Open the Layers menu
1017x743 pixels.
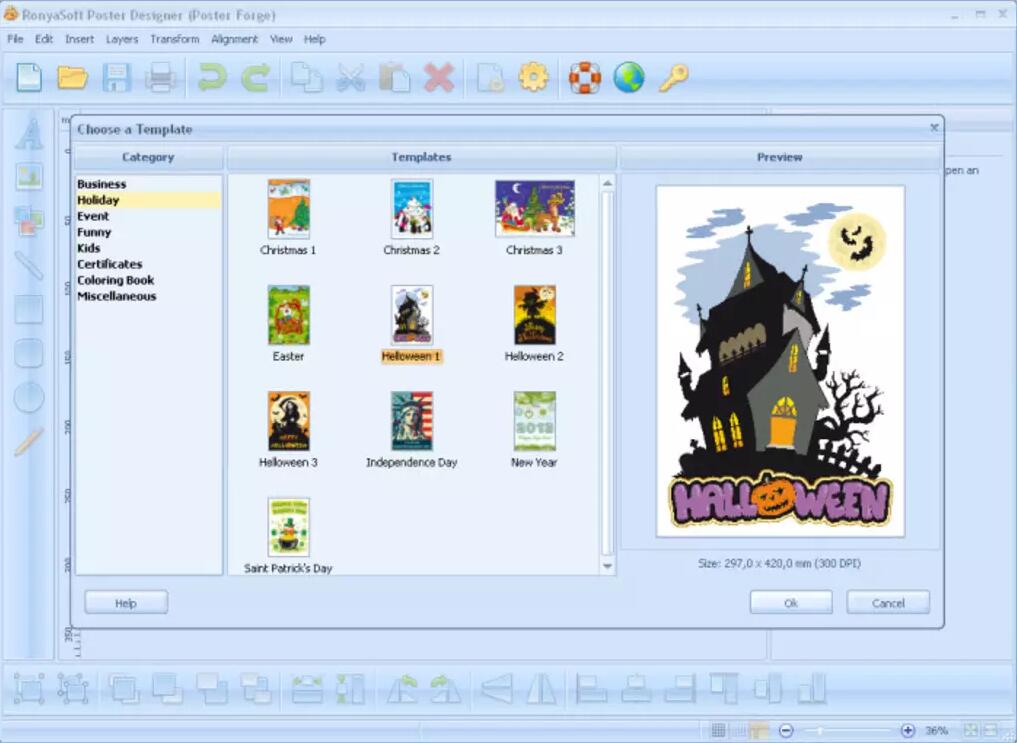pyautogui.click(x=122, y=39)
